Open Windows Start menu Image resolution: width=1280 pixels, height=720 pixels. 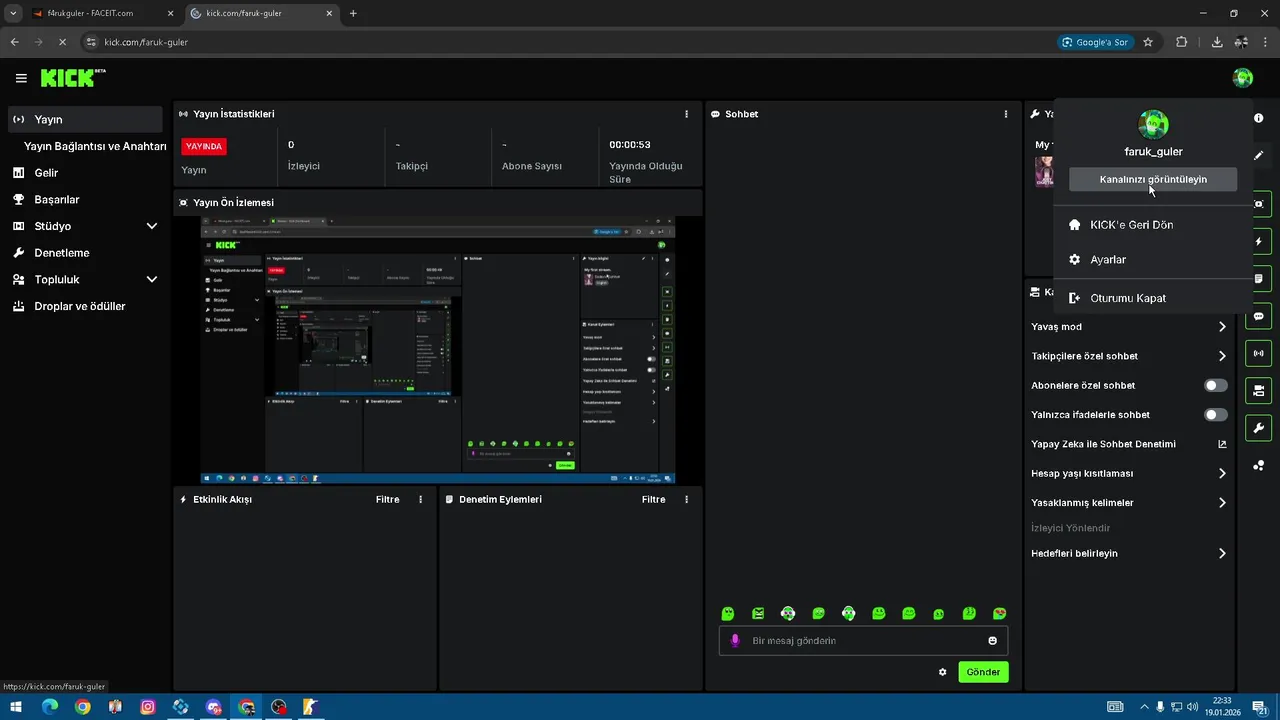click(x=17, y=707)
